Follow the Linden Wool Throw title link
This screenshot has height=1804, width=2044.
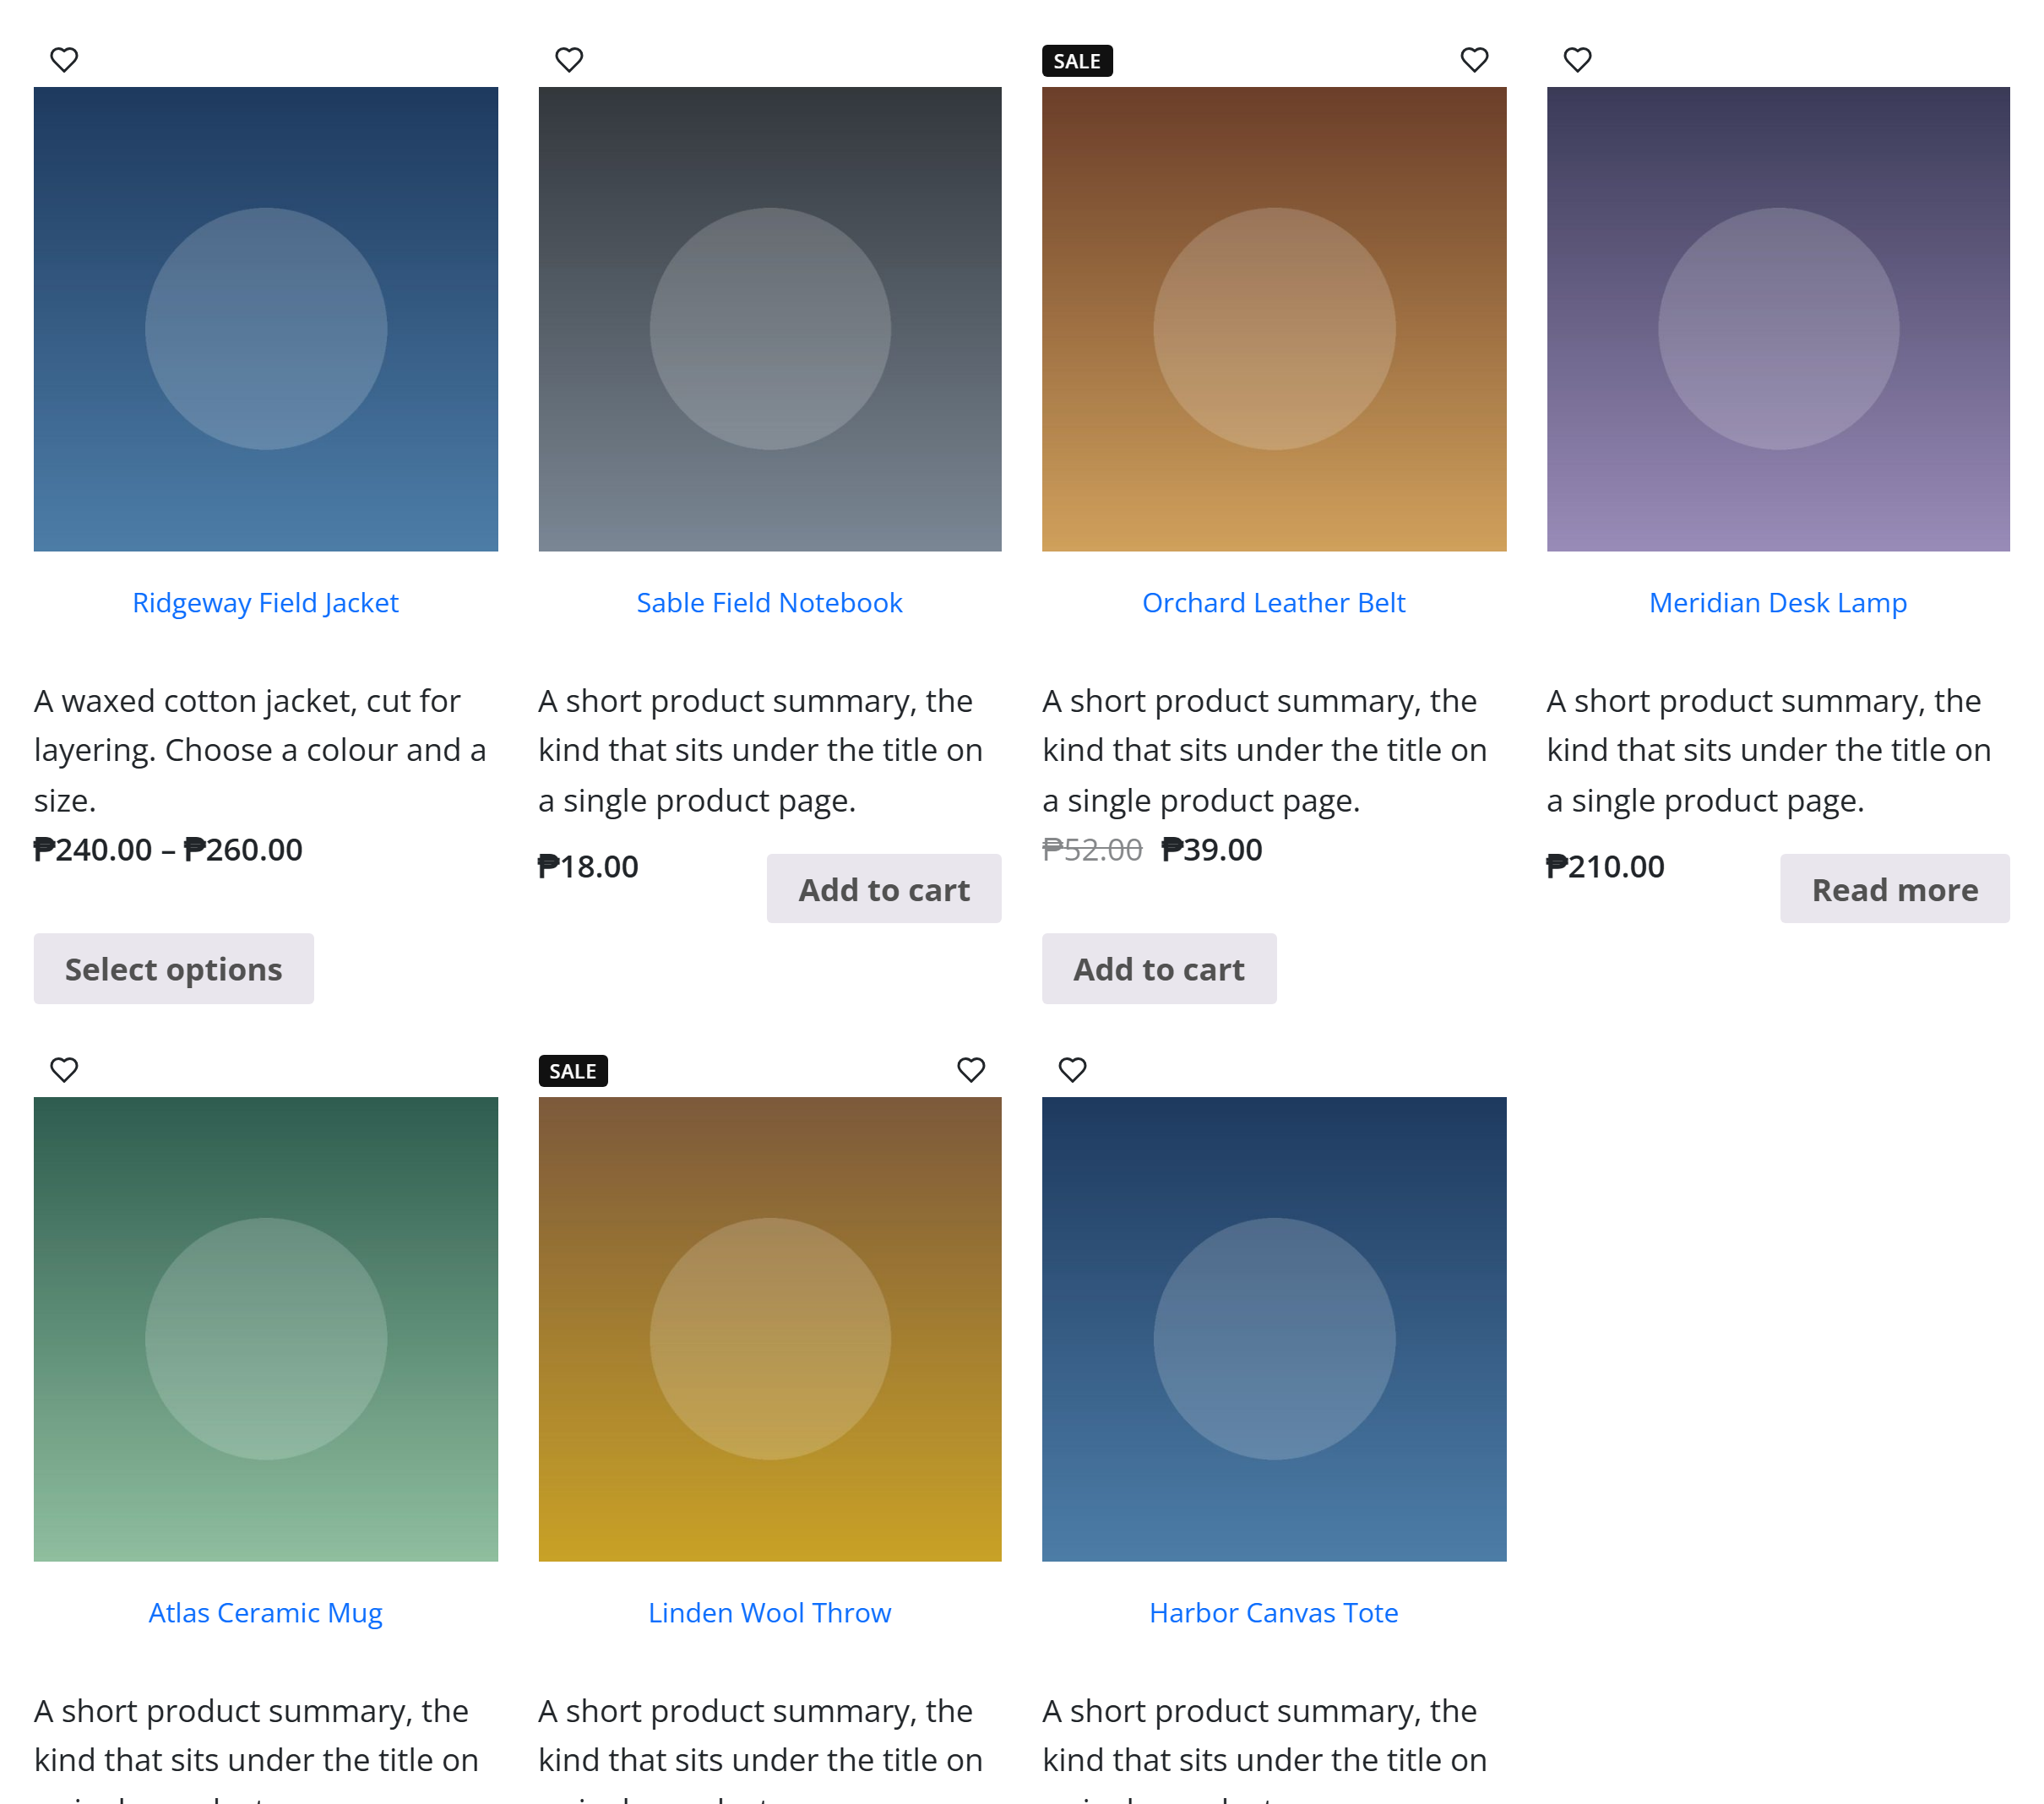click(770, 1613)
